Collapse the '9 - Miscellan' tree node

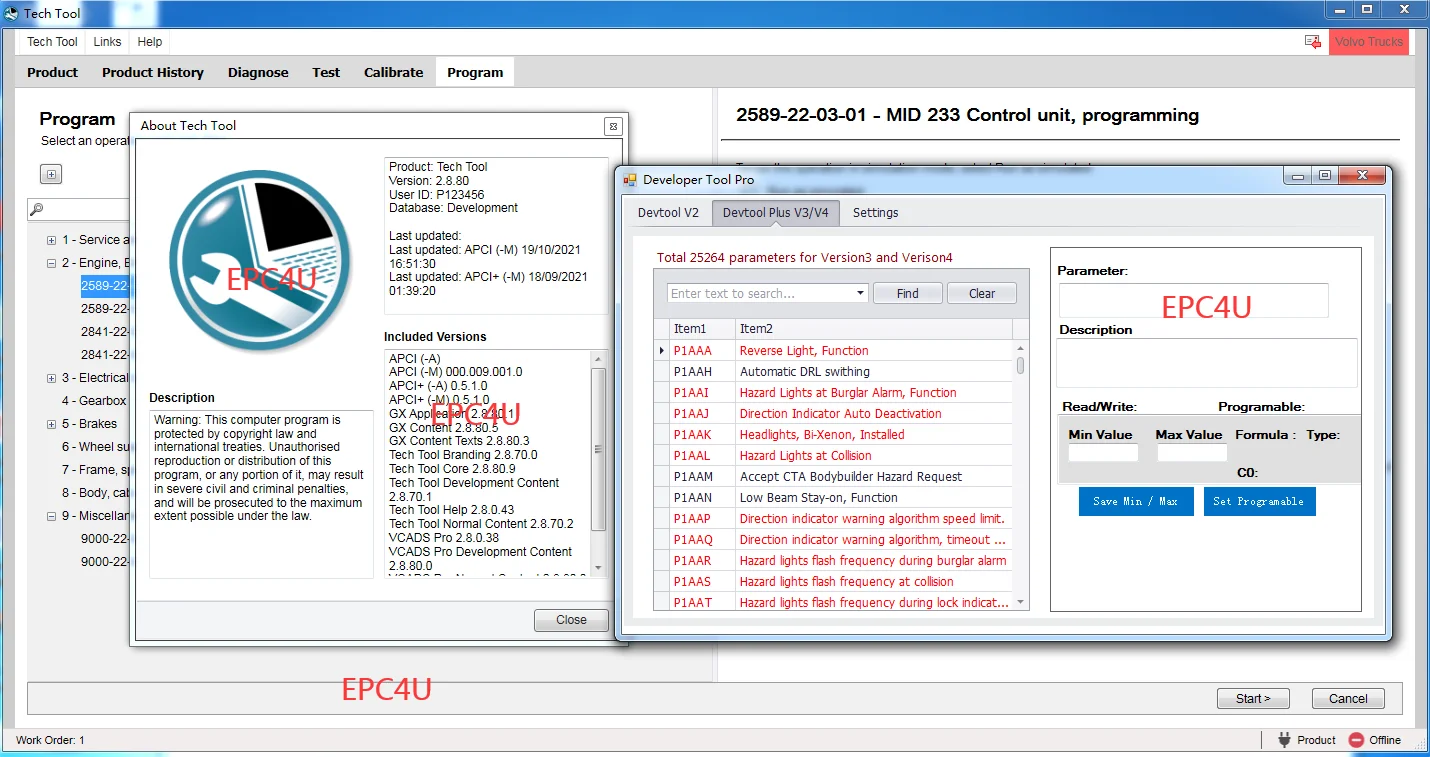51,516
